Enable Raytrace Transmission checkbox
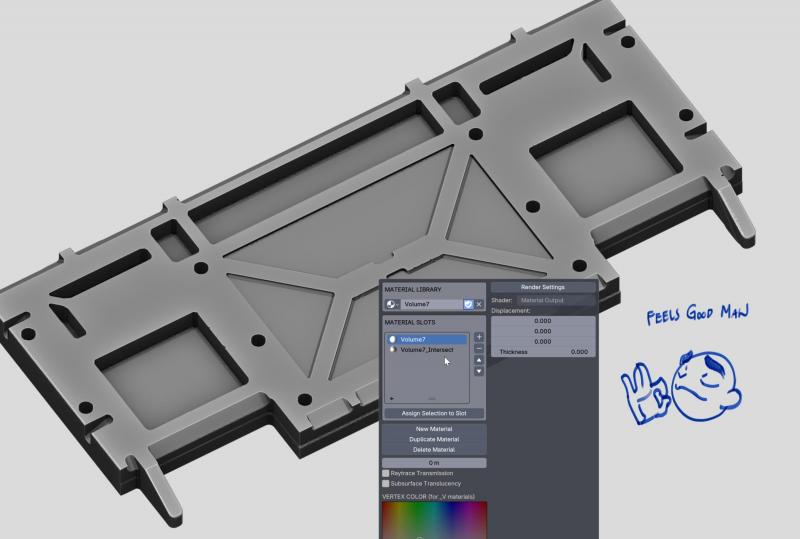Screen dimensions: 800x539 pyautogui.click(x=386, y=473)
